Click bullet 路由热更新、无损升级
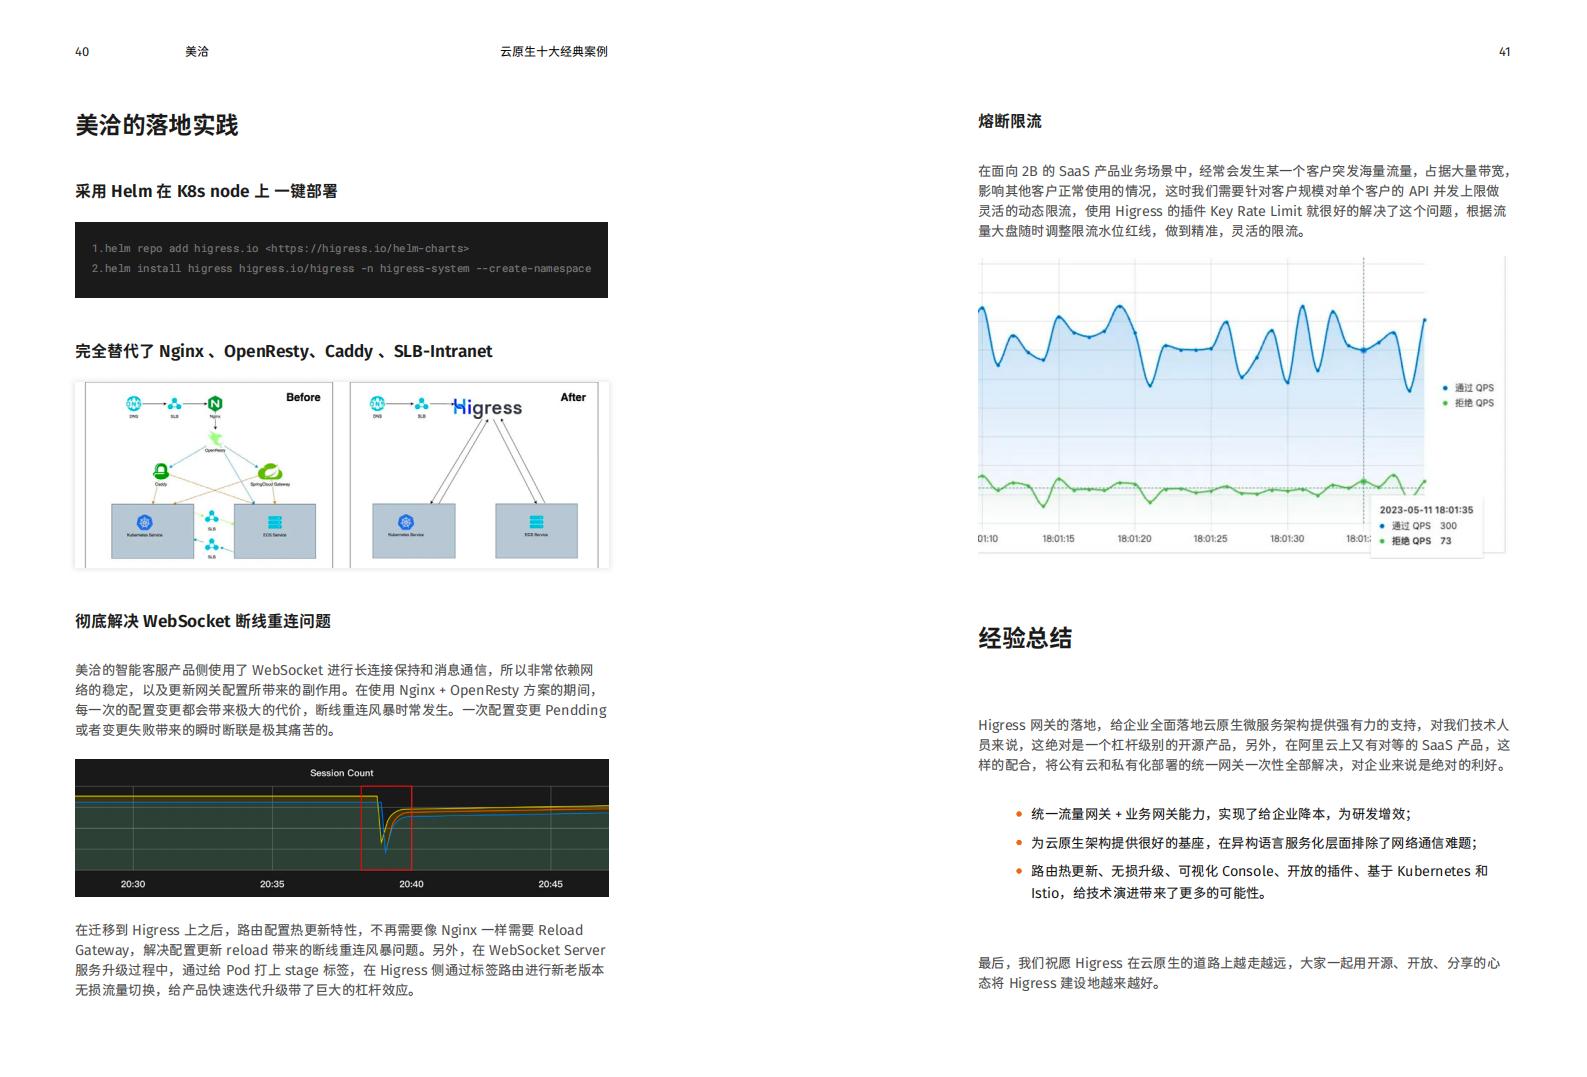 point(1260,882)
